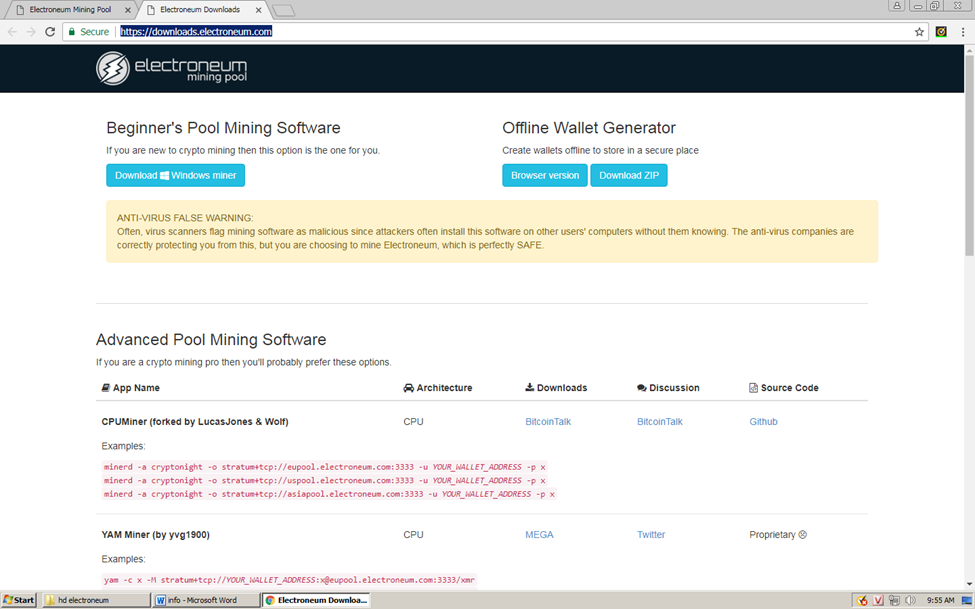Click the browser back arrow
Viewport: 975px width, 609px height.
tap(12, 32)
